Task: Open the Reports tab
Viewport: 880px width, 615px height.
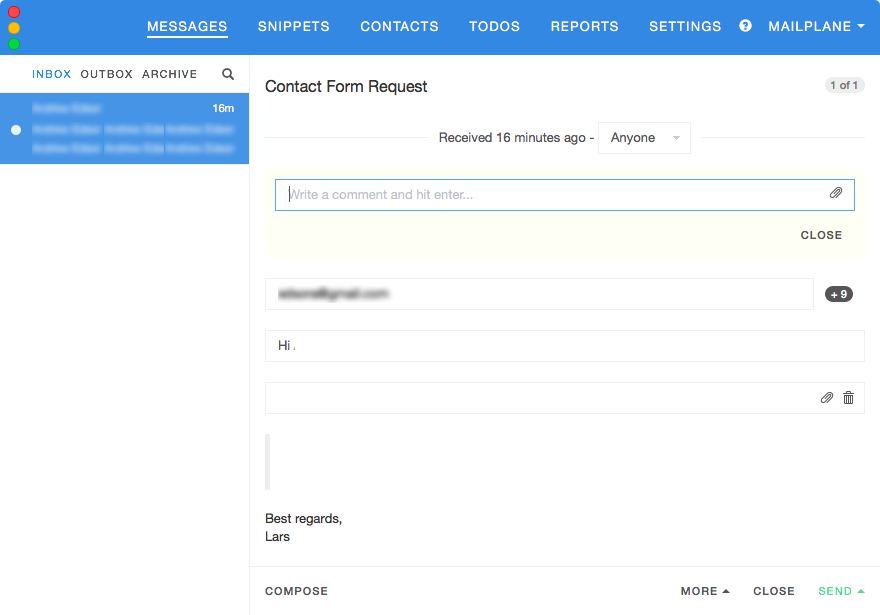Action: pyautogui.click(x=584, y=27)
